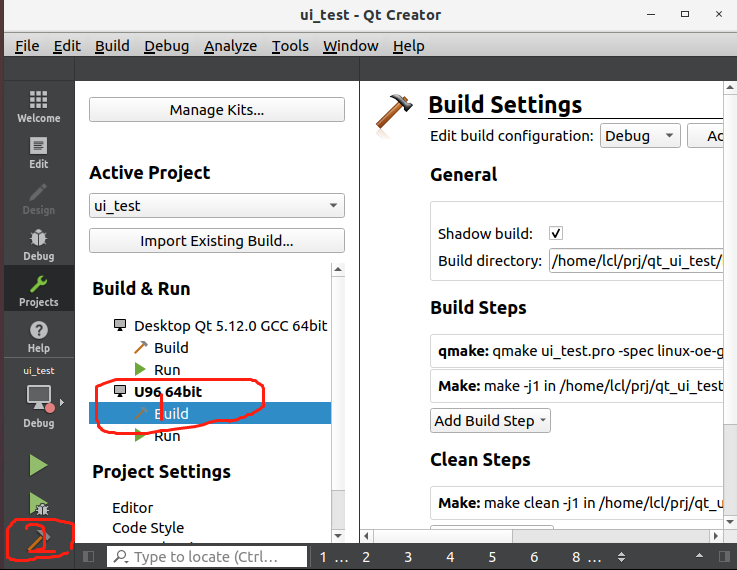Image resolution: width=737 pixels, height=570 pixels.
Task: Expand the output panes arrow in status bar
Action: coord(699,556)
